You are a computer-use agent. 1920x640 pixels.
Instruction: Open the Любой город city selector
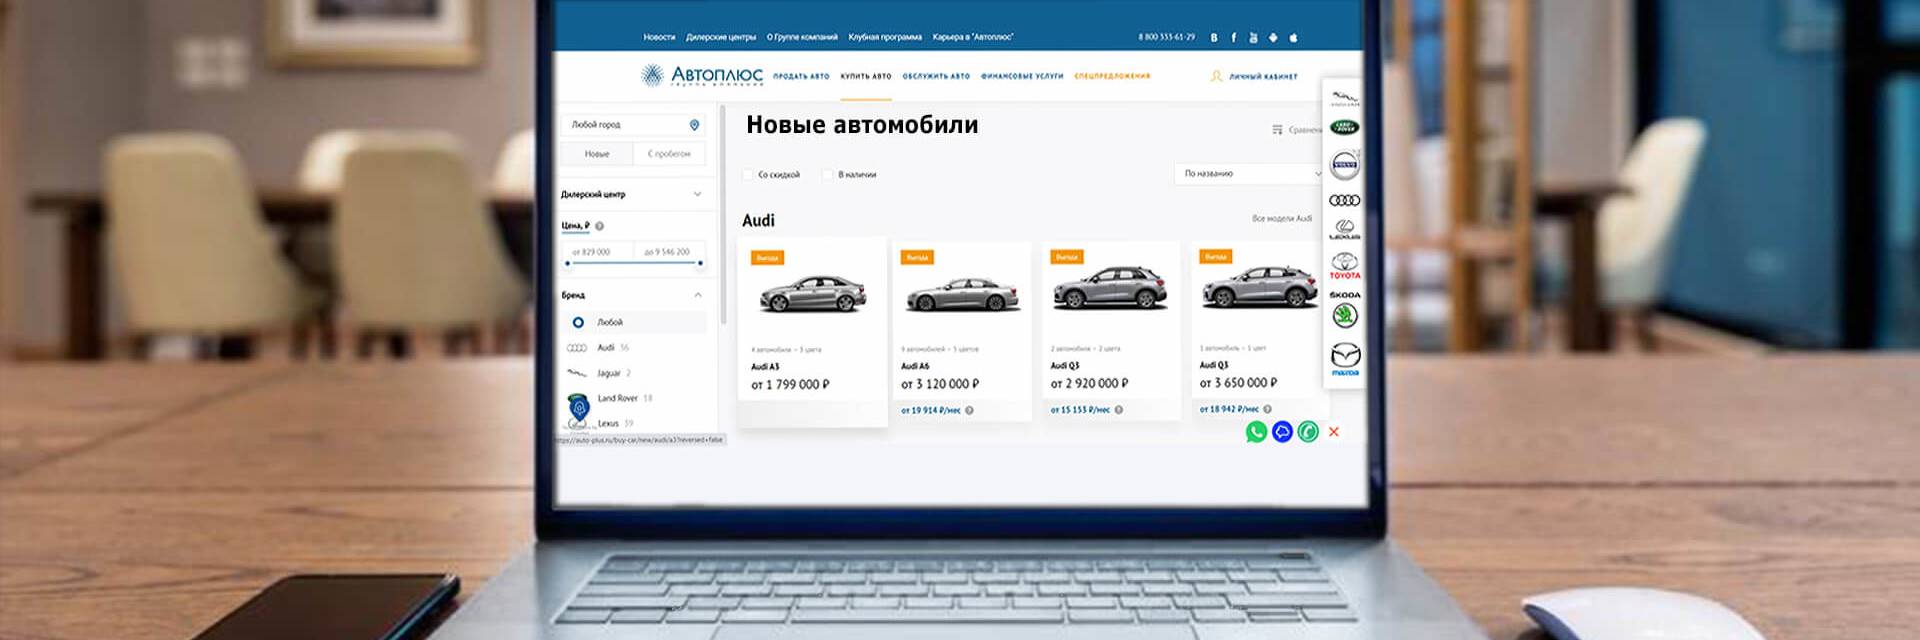pos(633,125)
